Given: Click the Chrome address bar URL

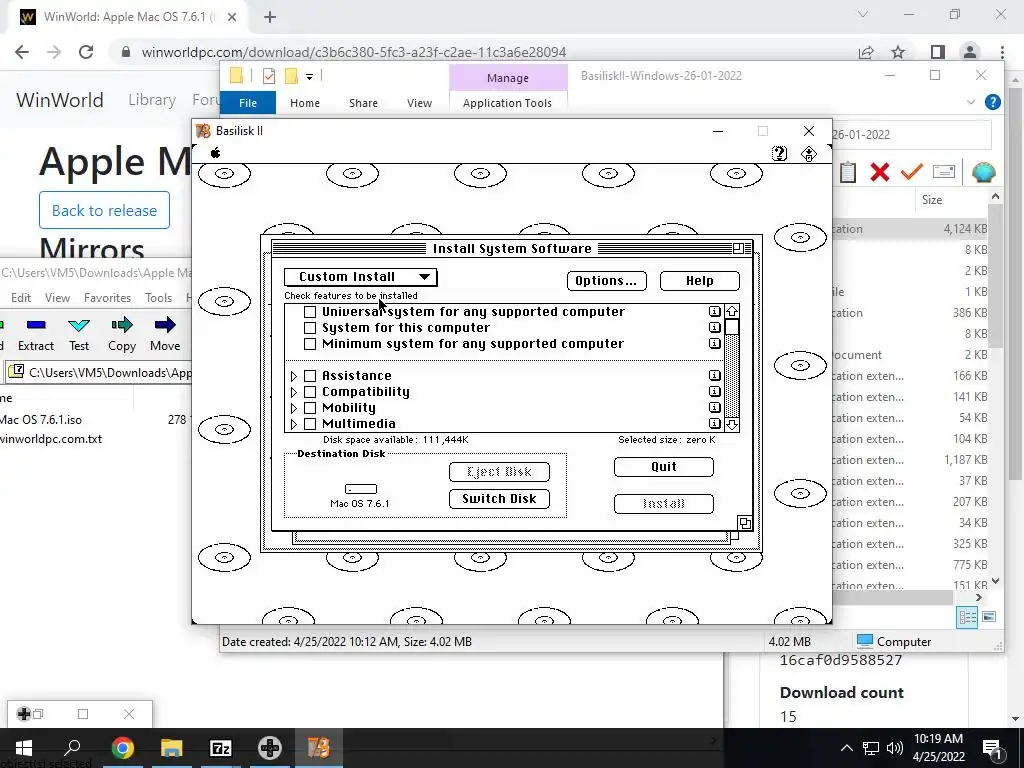Looking at the screenshot, I should pos(354,52).
